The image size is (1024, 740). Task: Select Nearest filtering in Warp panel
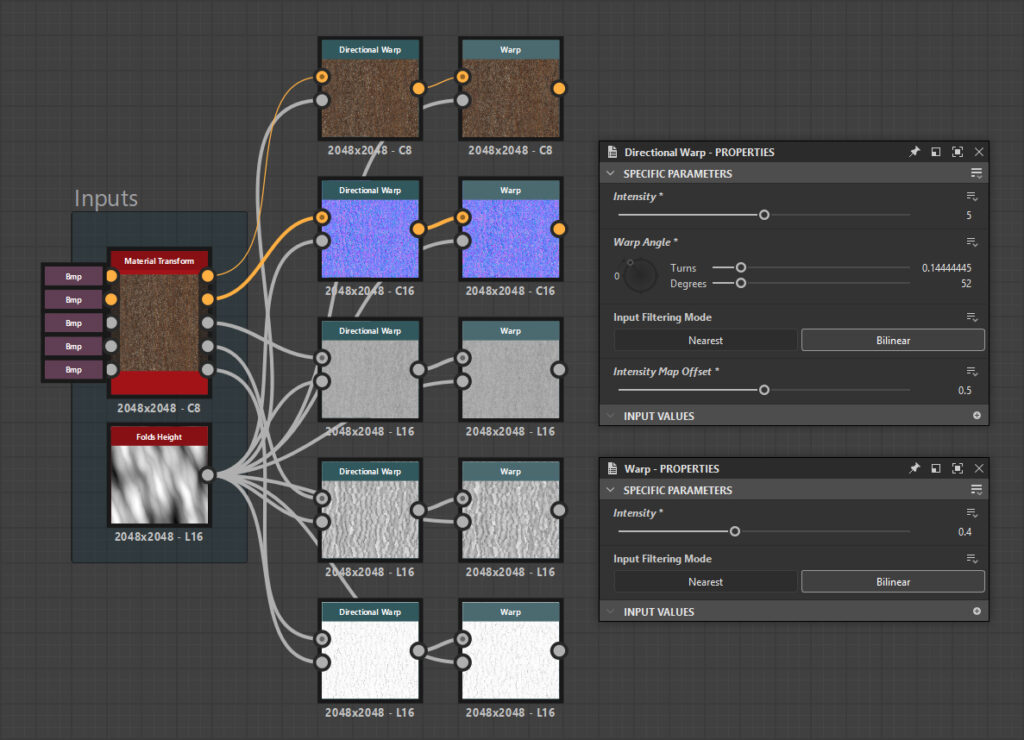pos(705,581)
